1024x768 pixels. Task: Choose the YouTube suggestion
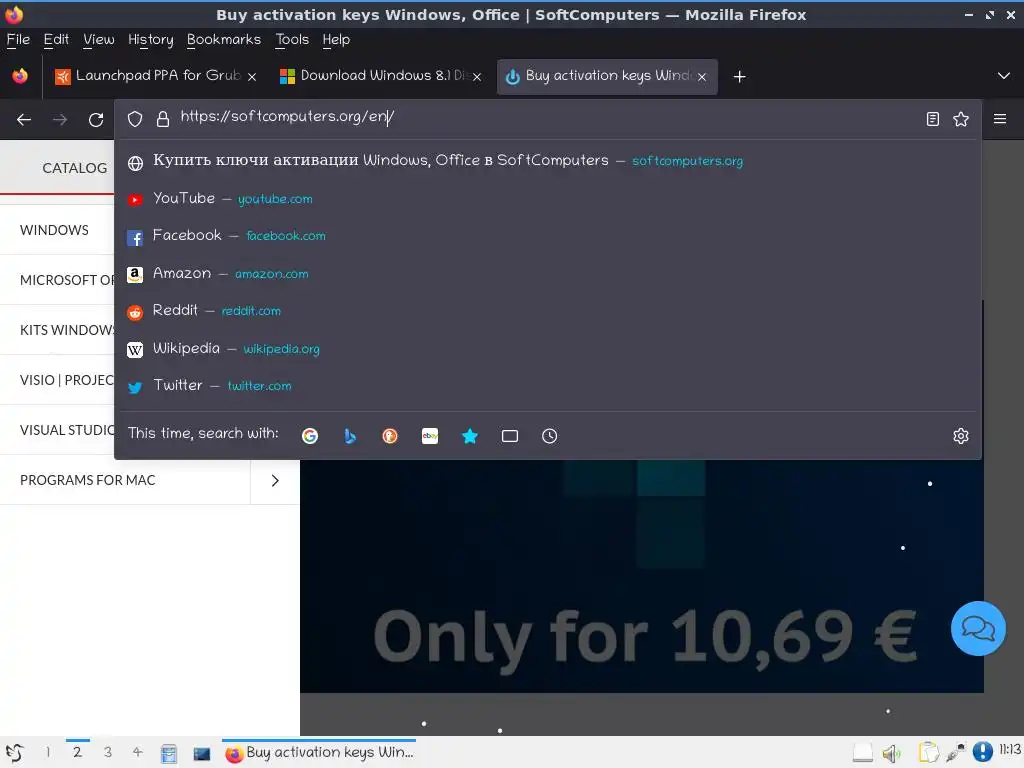click(548, 199)
